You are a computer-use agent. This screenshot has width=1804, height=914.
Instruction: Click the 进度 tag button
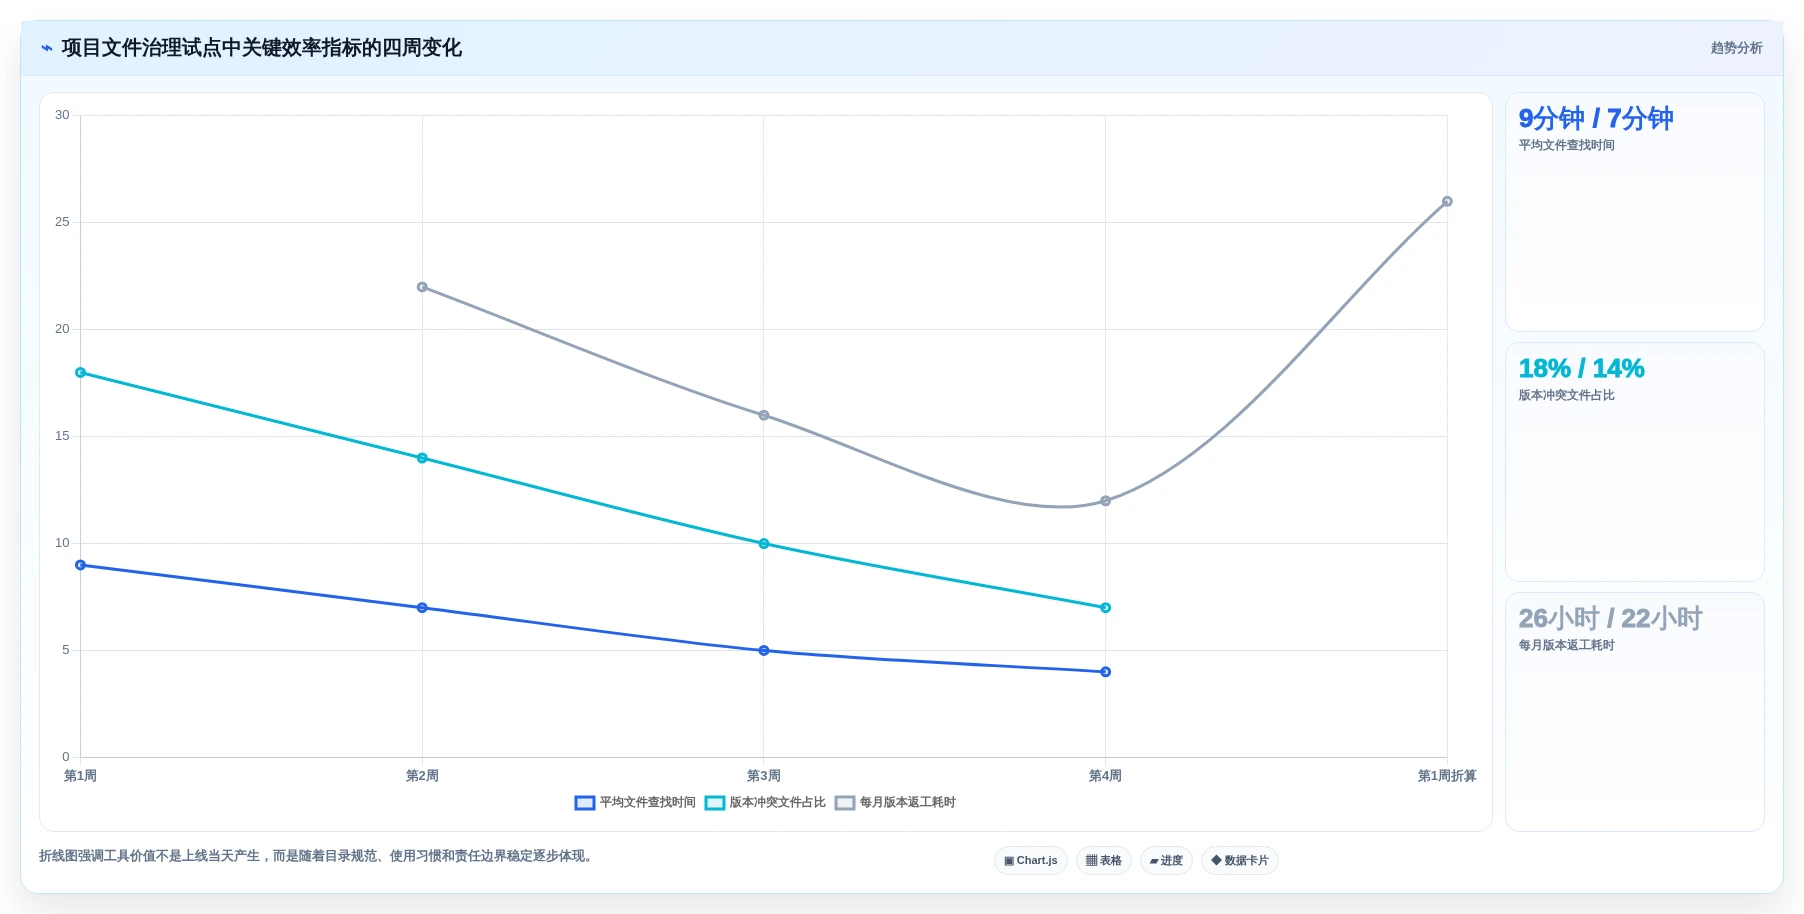1166,860
